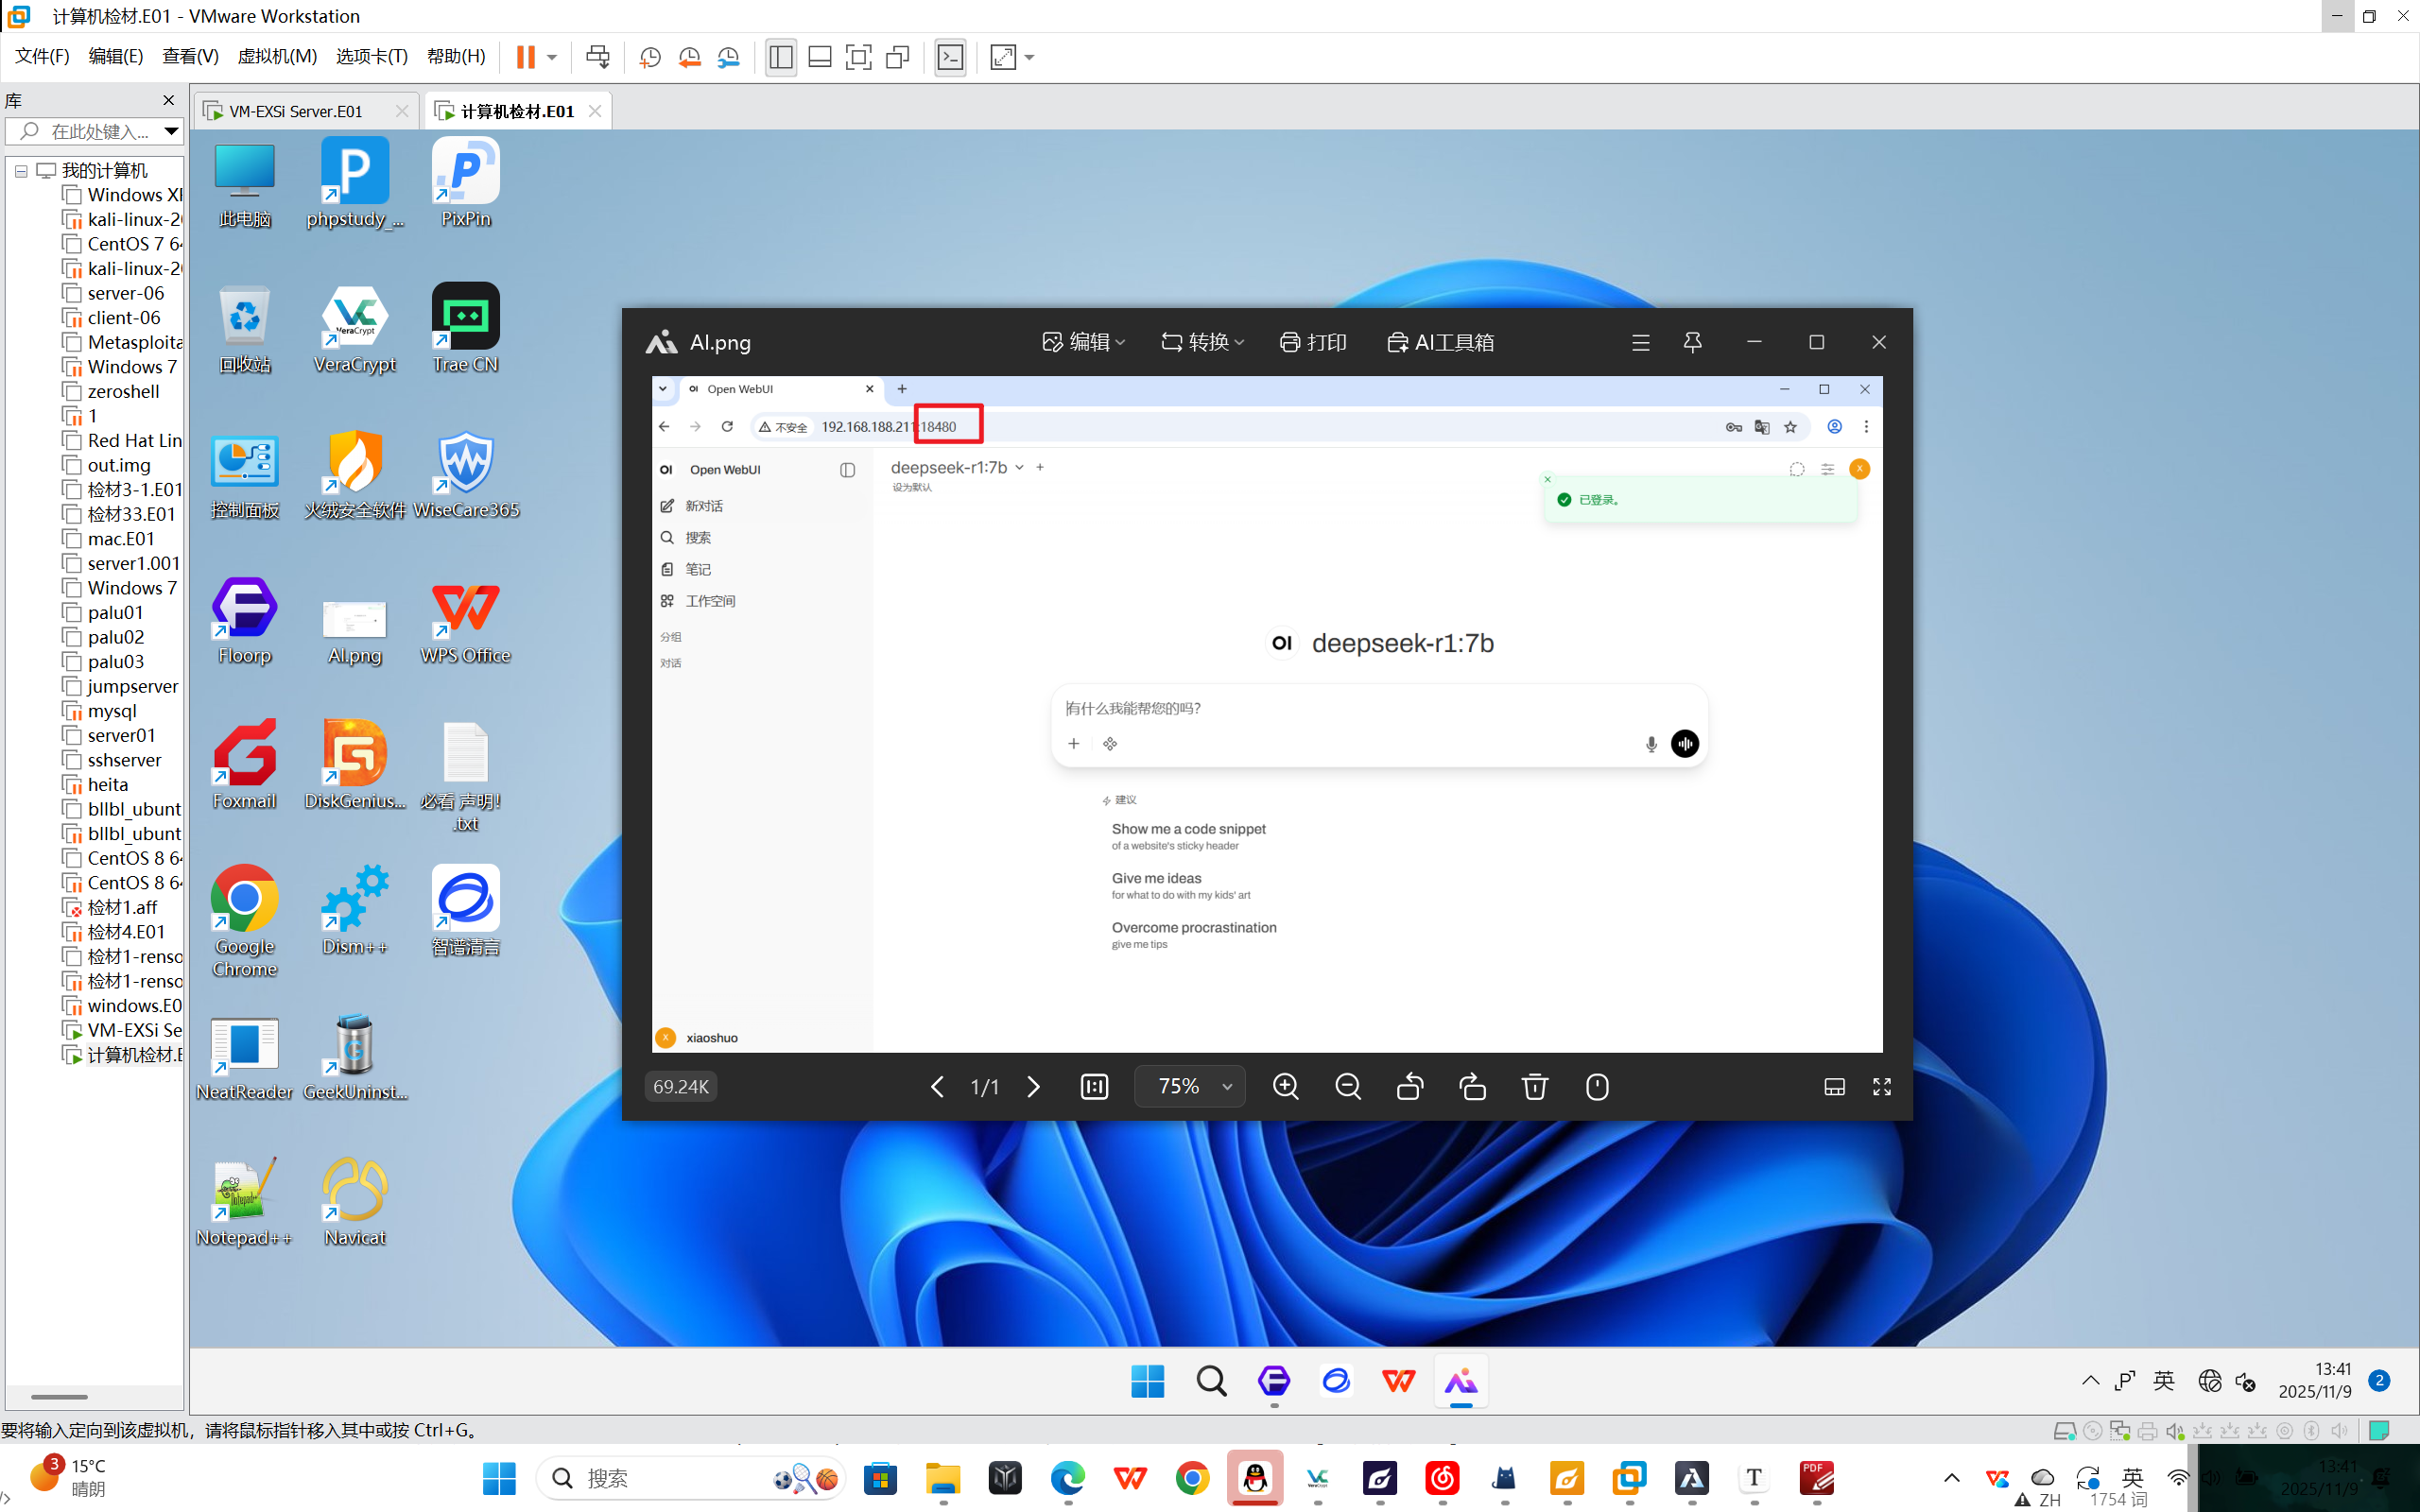This screenshot has width=2420, height=1512.
Task: Rotate image counterclockwise icon
Action: (1410, 1086)
